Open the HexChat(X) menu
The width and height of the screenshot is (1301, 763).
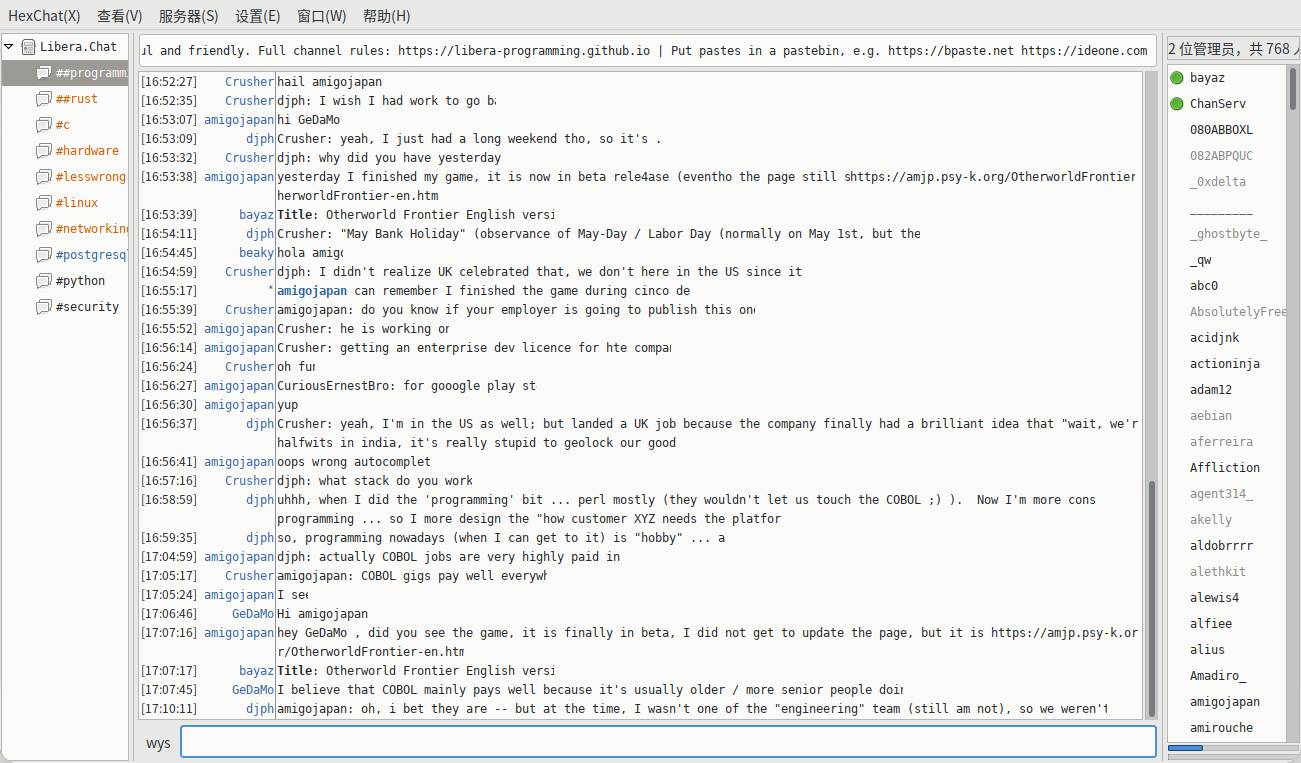pyautogui.click(x=44, y=16)
